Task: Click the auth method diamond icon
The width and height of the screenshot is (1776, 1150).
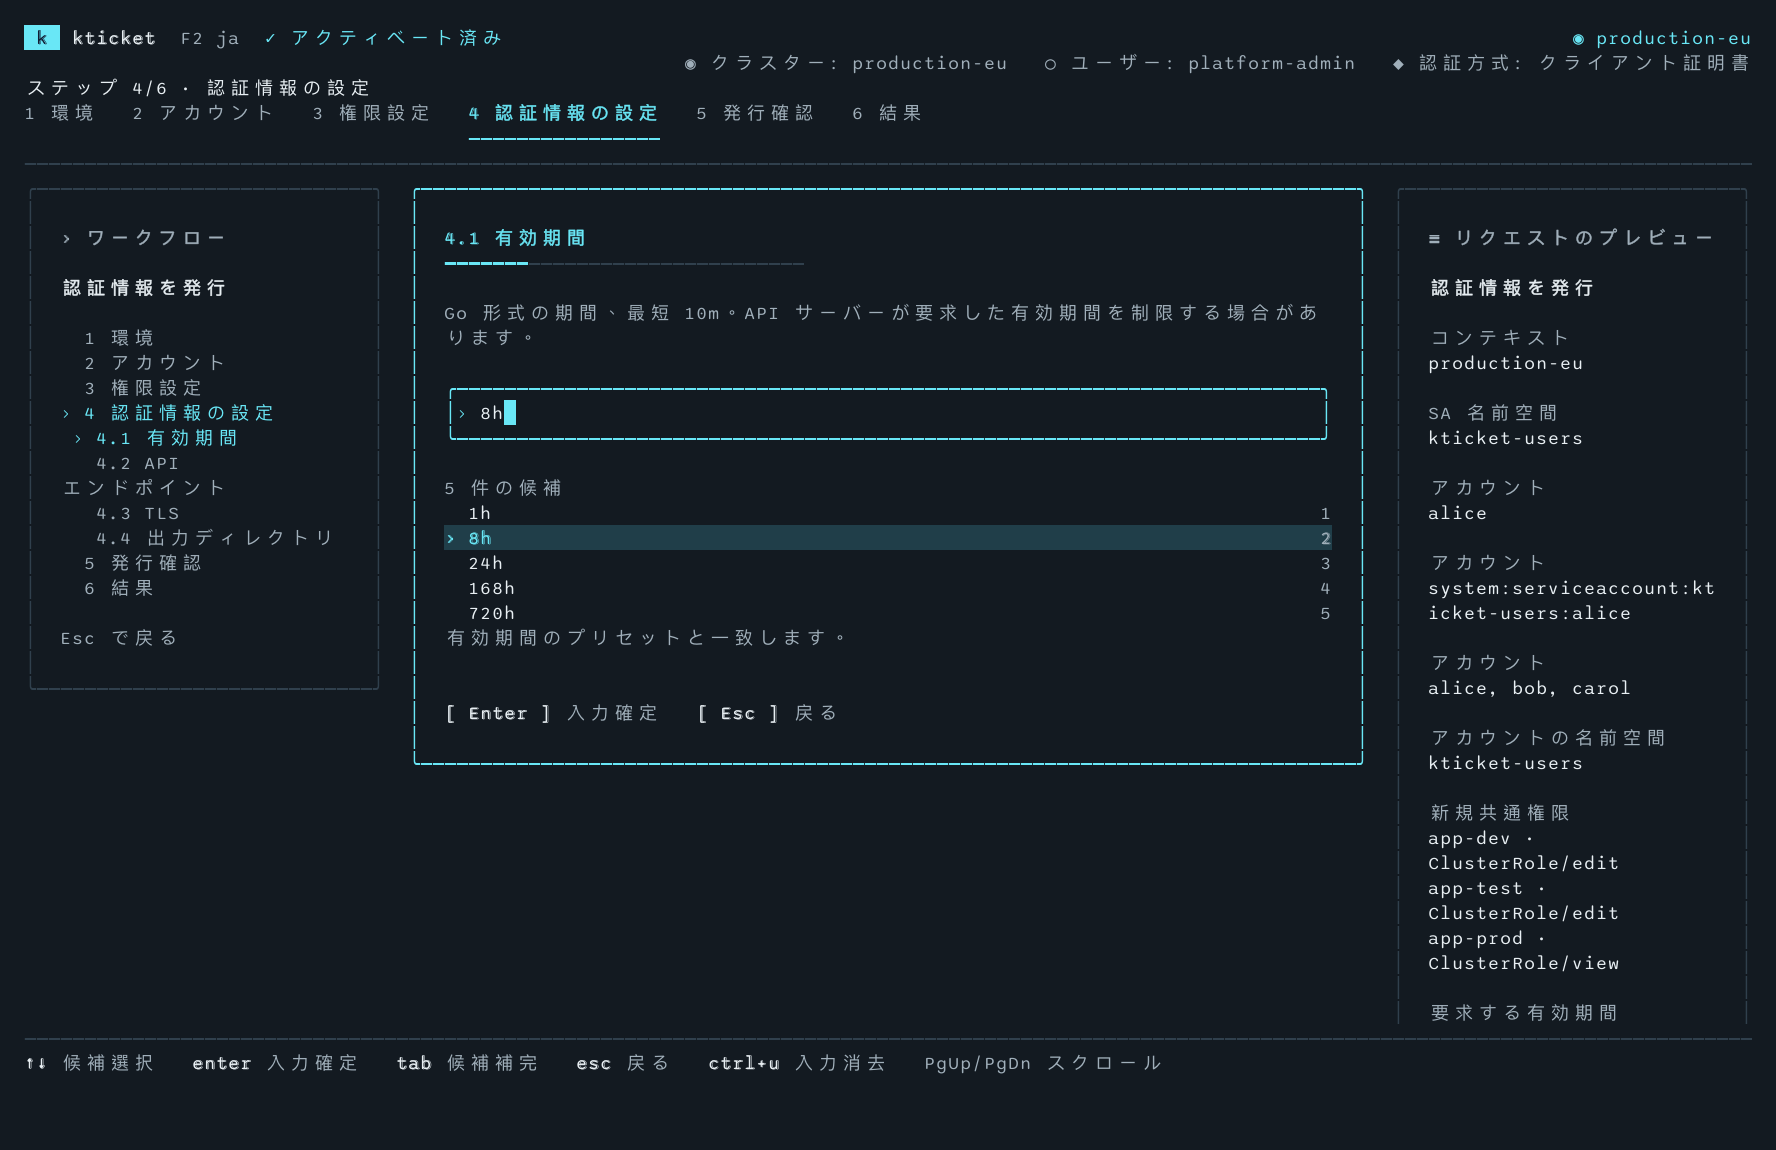Action: coord(1398,64)
